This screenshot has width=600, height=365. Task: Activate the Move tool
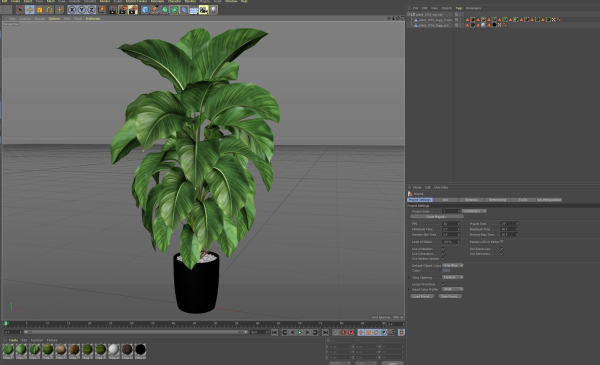[30, 10]
